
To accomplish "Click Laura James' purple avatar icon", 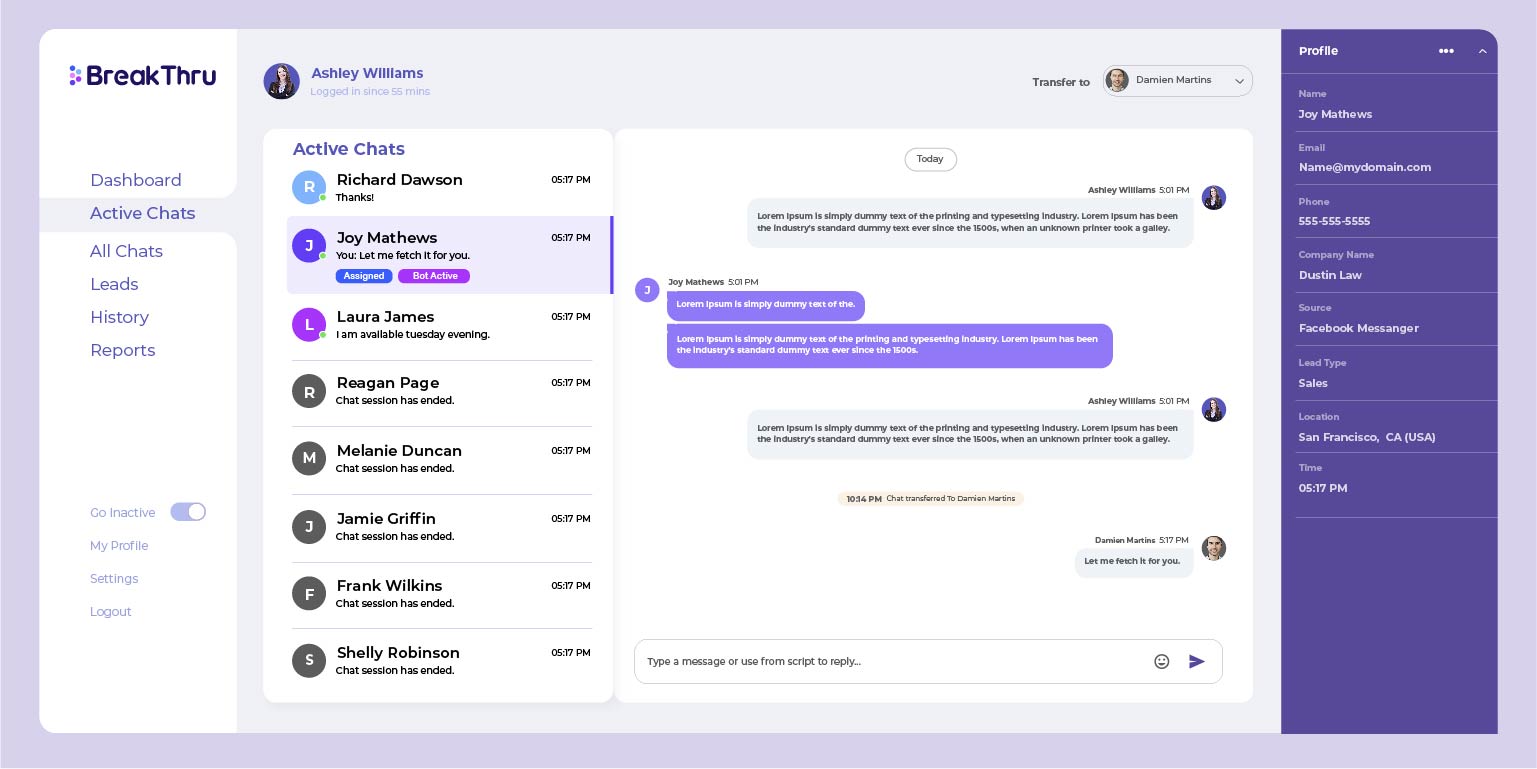I will tap(308, 324).
